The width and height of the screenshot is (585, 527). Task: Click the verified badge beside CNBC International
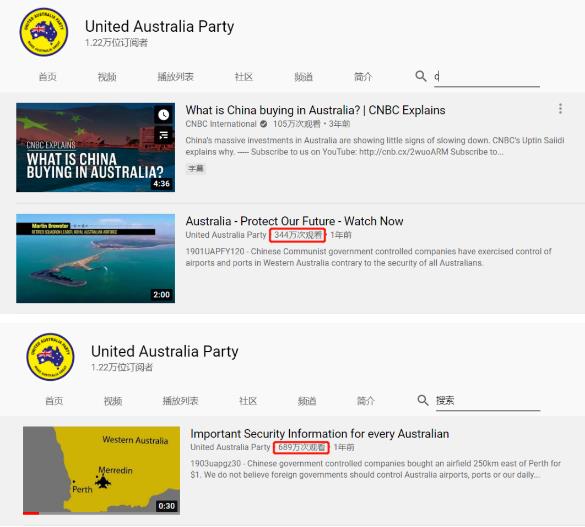pos(263,124)
